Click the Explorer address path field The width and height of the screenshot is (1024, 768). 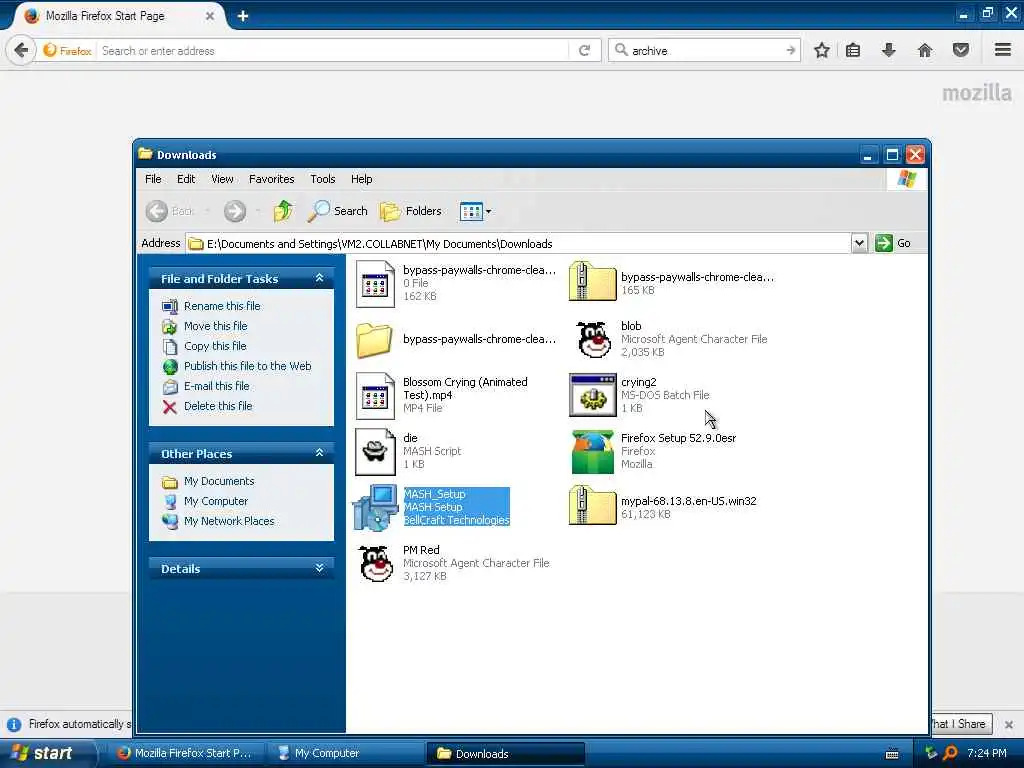(x=518, y=244)
